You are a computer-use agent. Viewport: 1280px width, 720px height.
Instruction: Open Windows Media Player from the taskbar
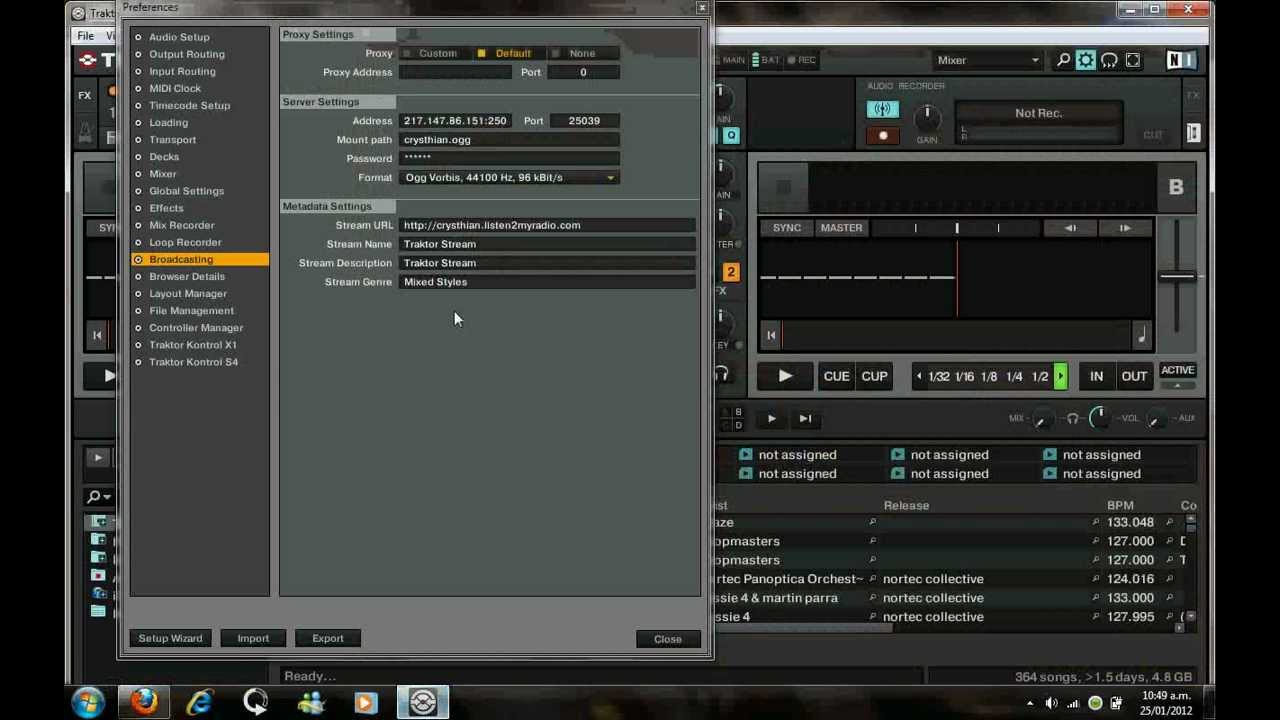(365, 702)
